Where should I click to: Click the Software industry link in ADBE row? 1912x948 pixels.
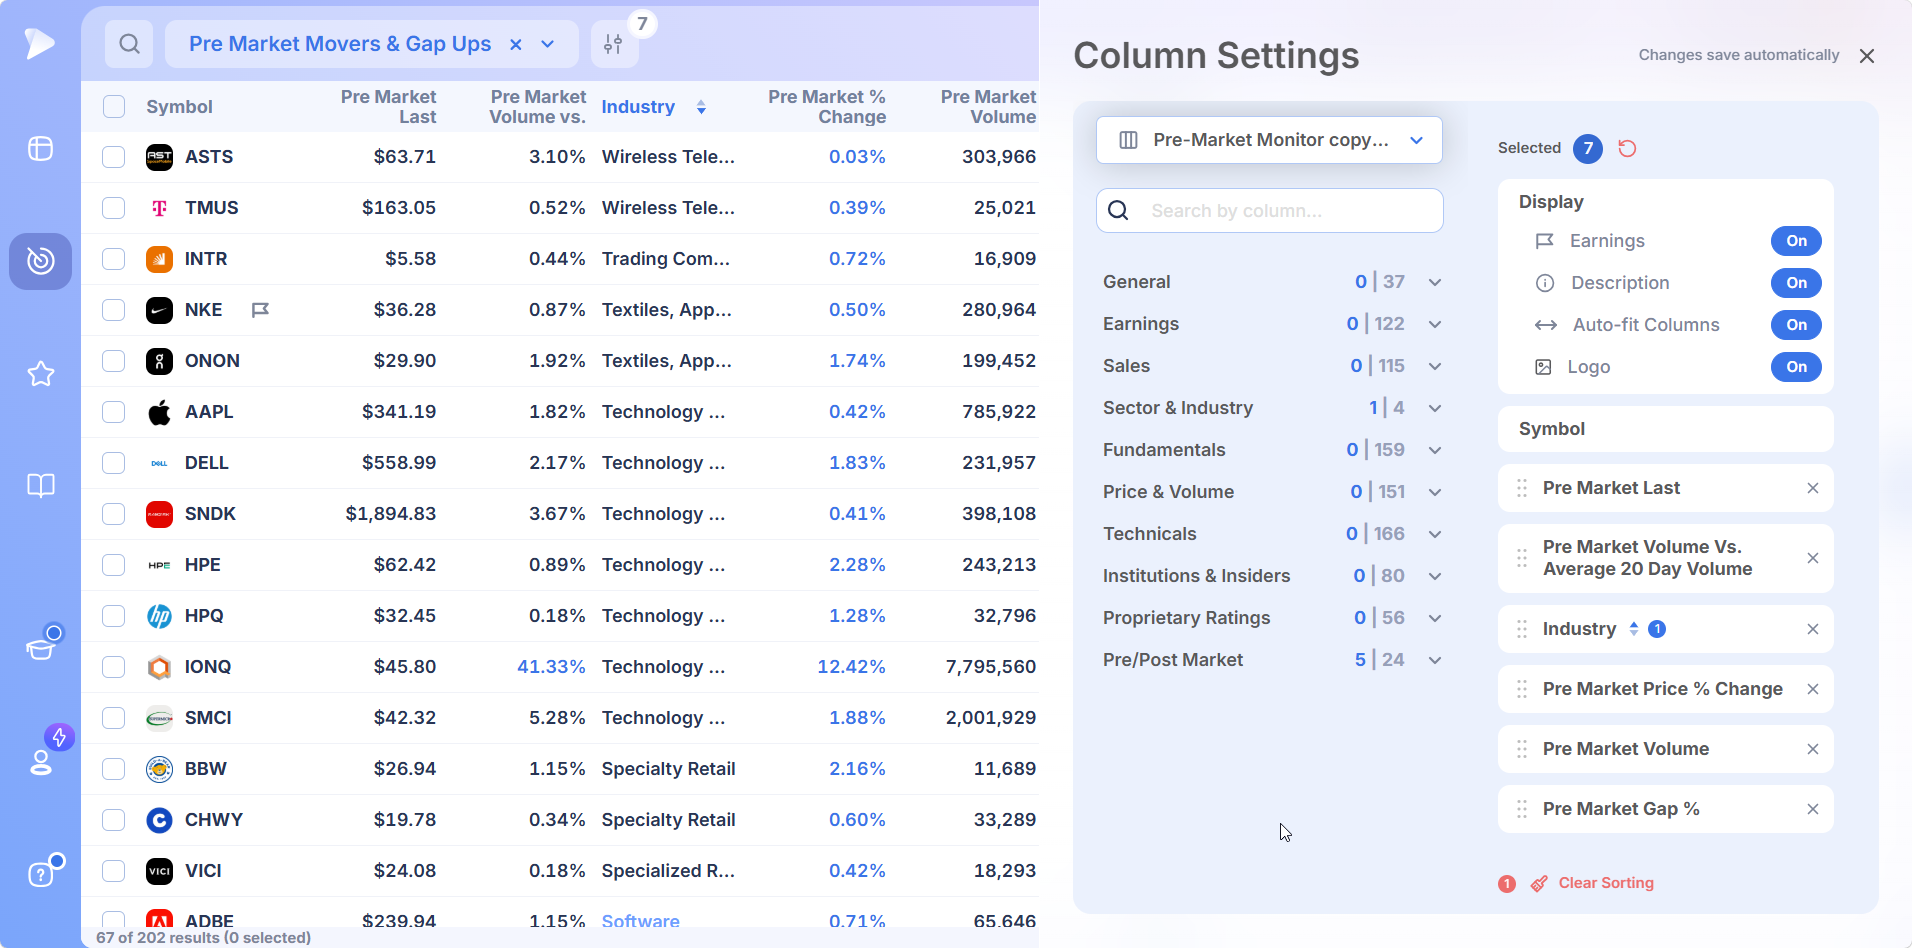(x=640, y=921)
